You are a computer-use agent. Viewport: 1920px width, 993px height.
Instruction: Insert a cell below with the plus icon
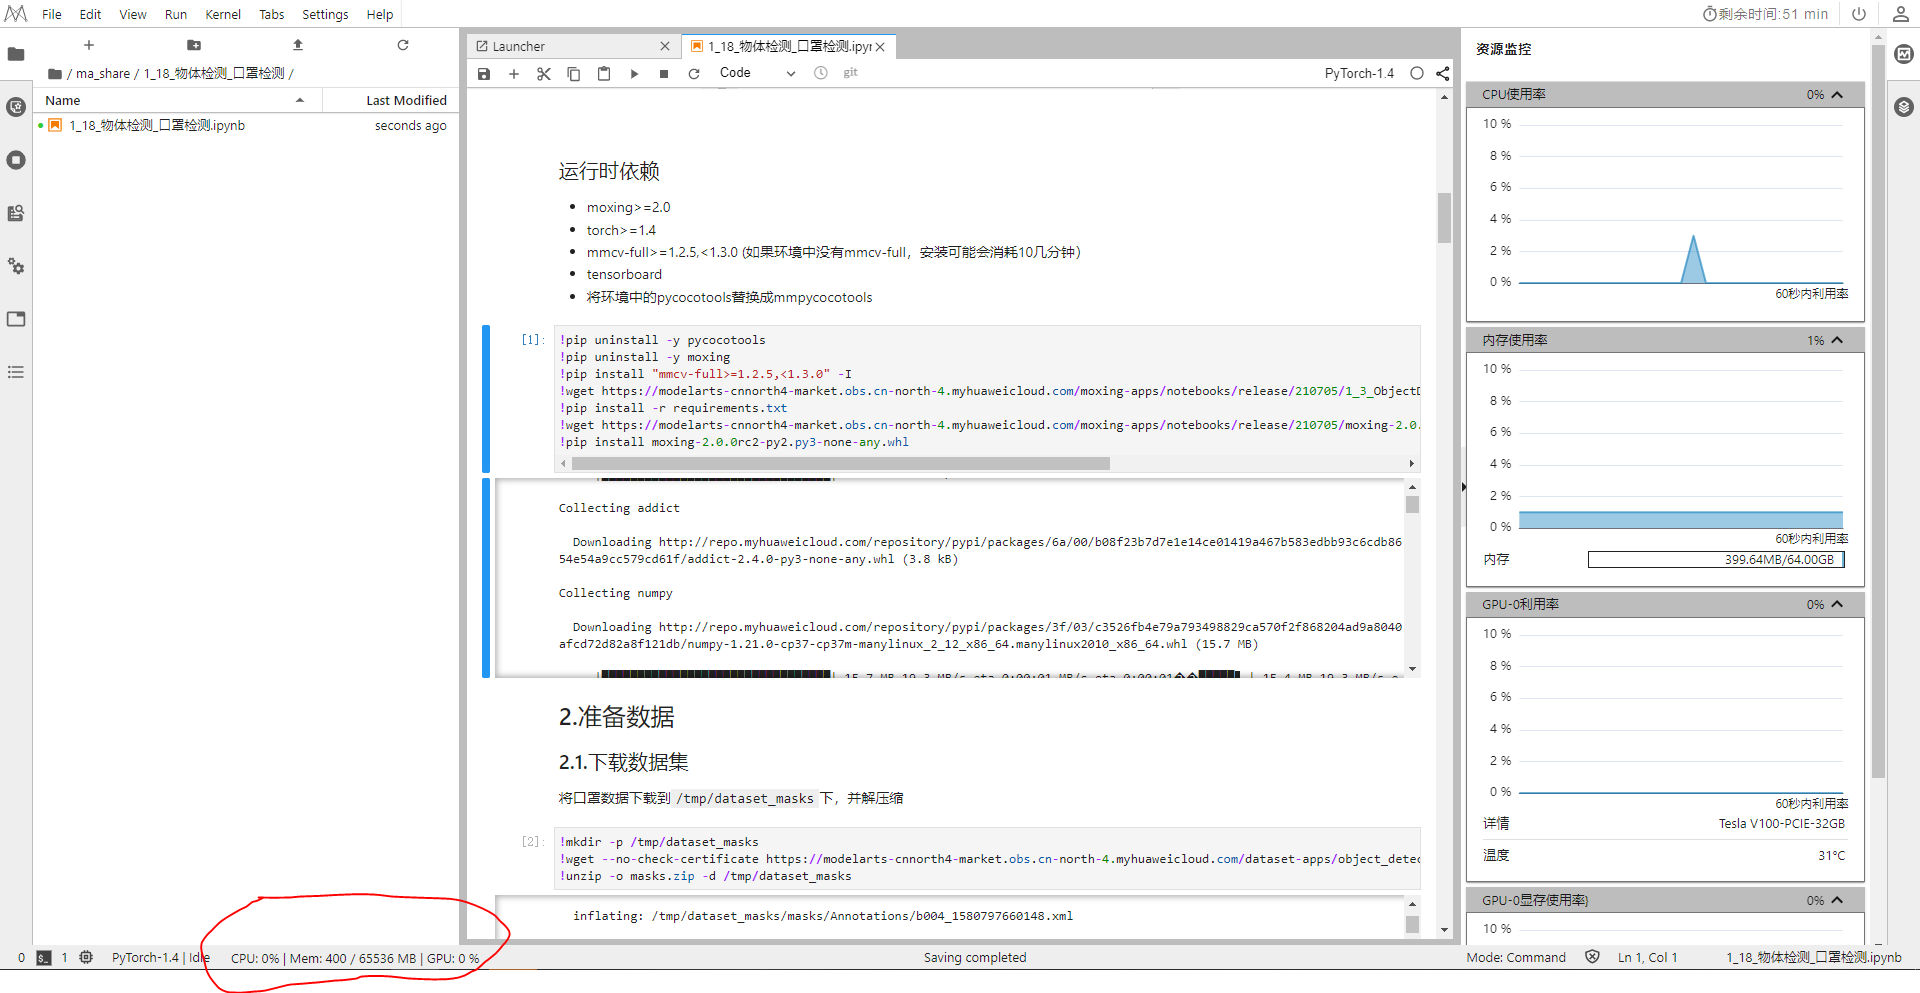[514, 73]
